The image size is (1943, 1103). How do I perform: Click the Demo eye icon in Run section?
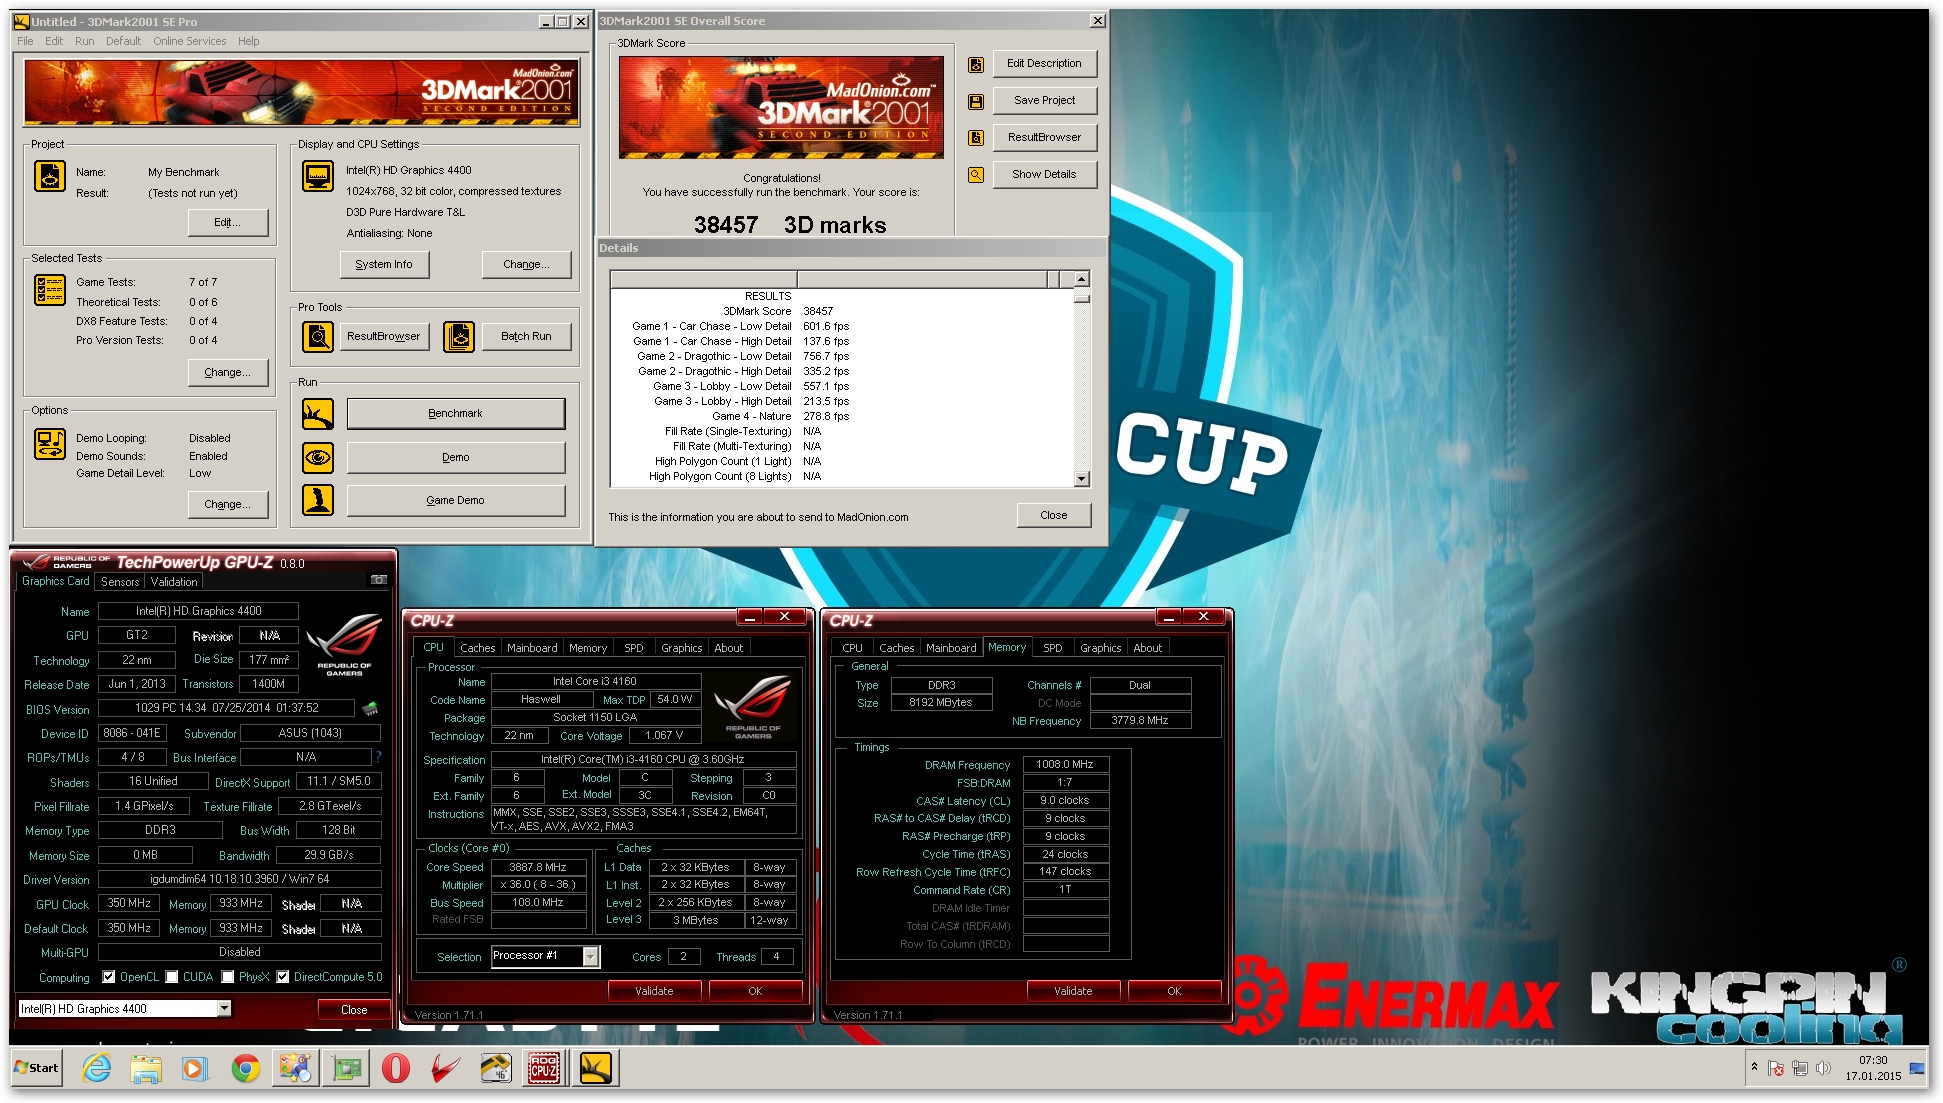pos(318,458)
